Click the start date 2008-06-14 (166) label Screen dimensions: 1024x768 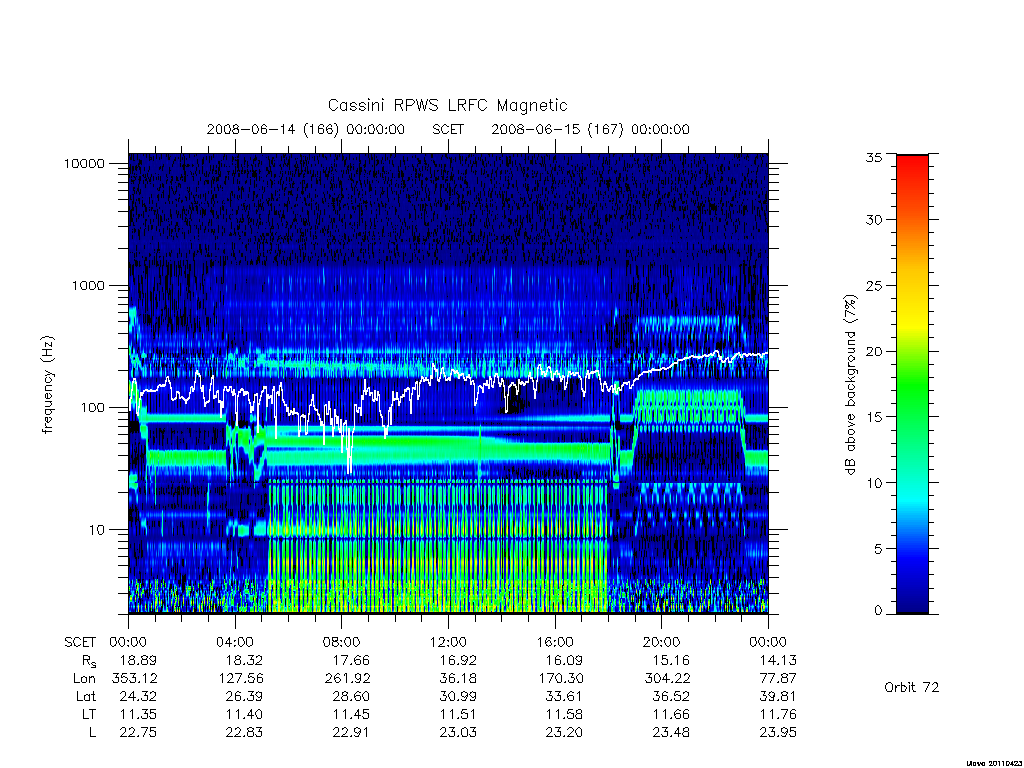tap(306, 129)
